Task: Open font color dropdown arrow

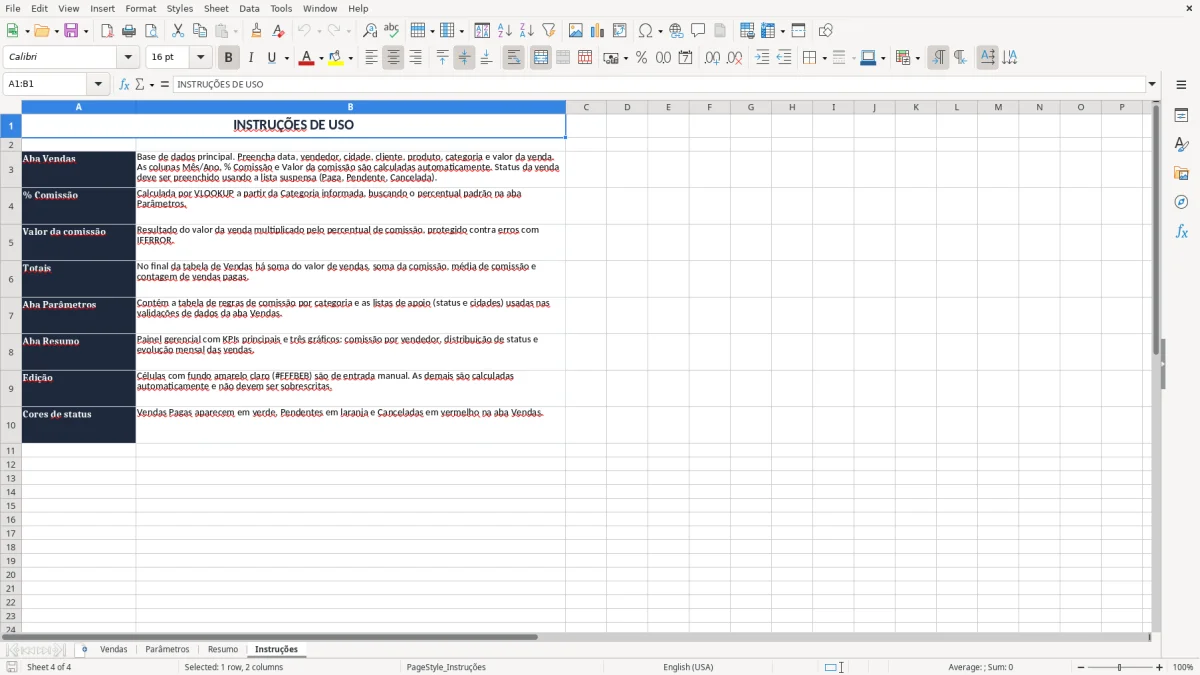Action: pyautogui.click(x=321, y=58)
